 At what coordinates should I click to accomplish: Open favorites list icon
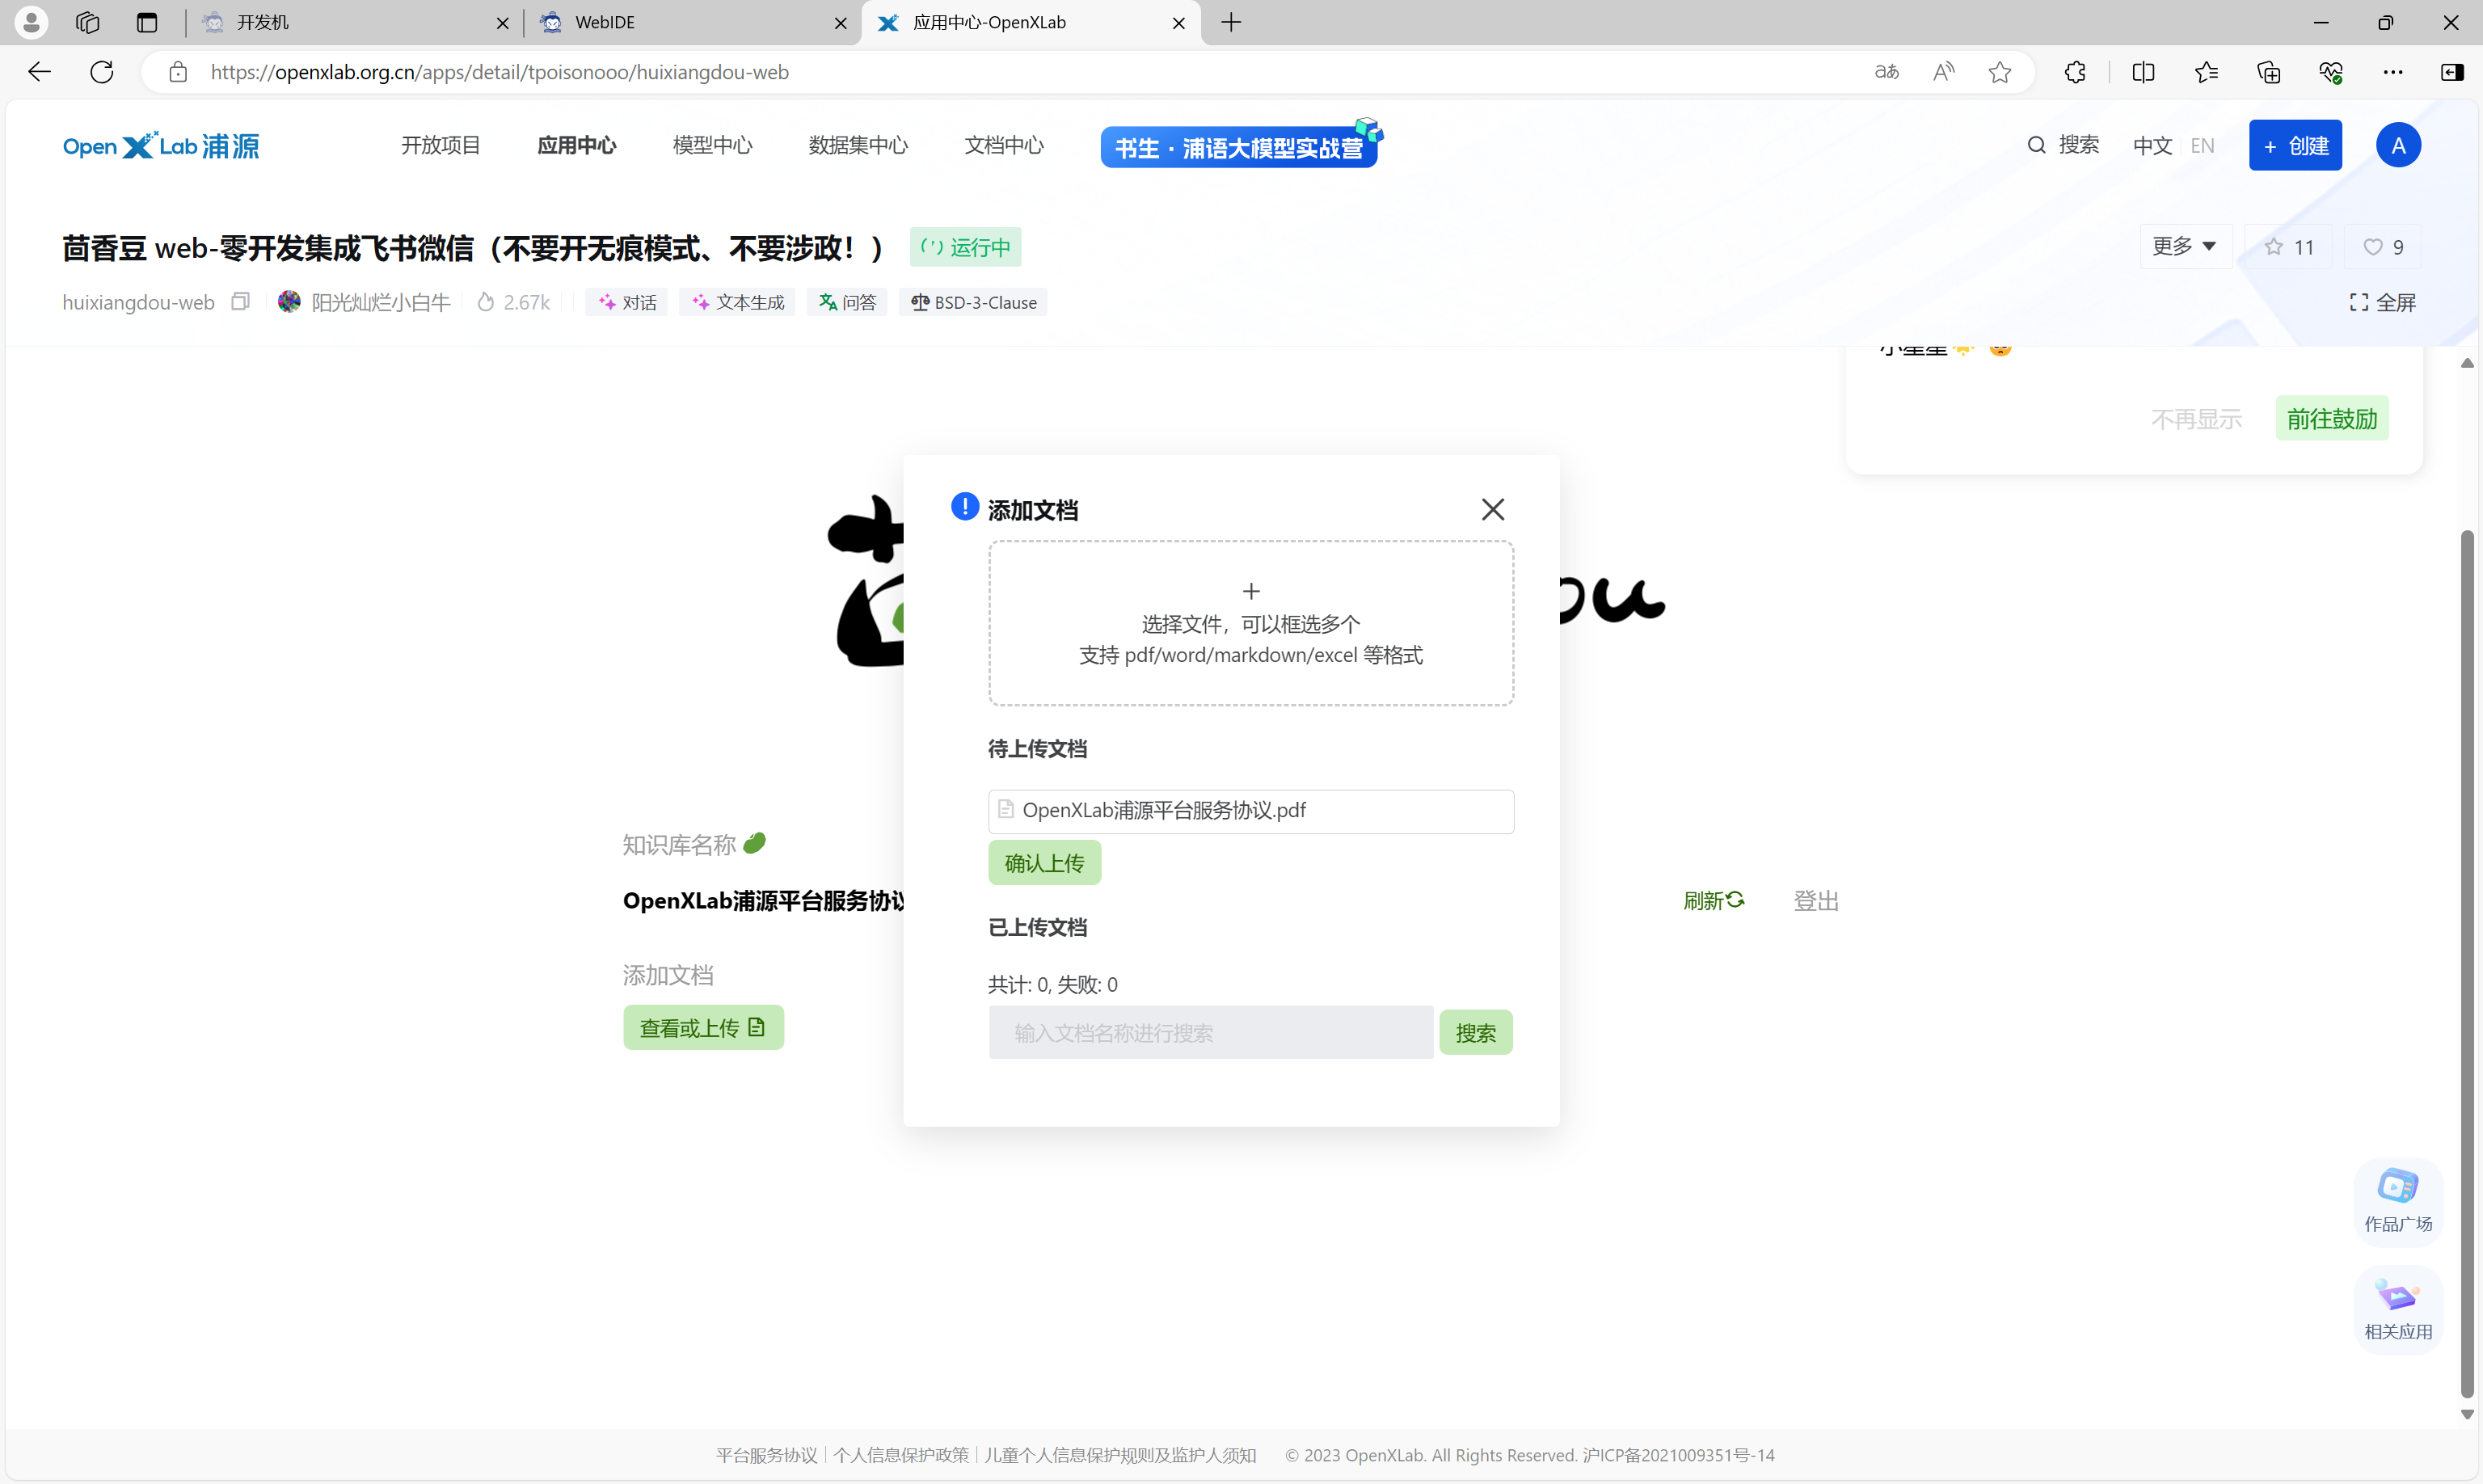point(2206,72)
